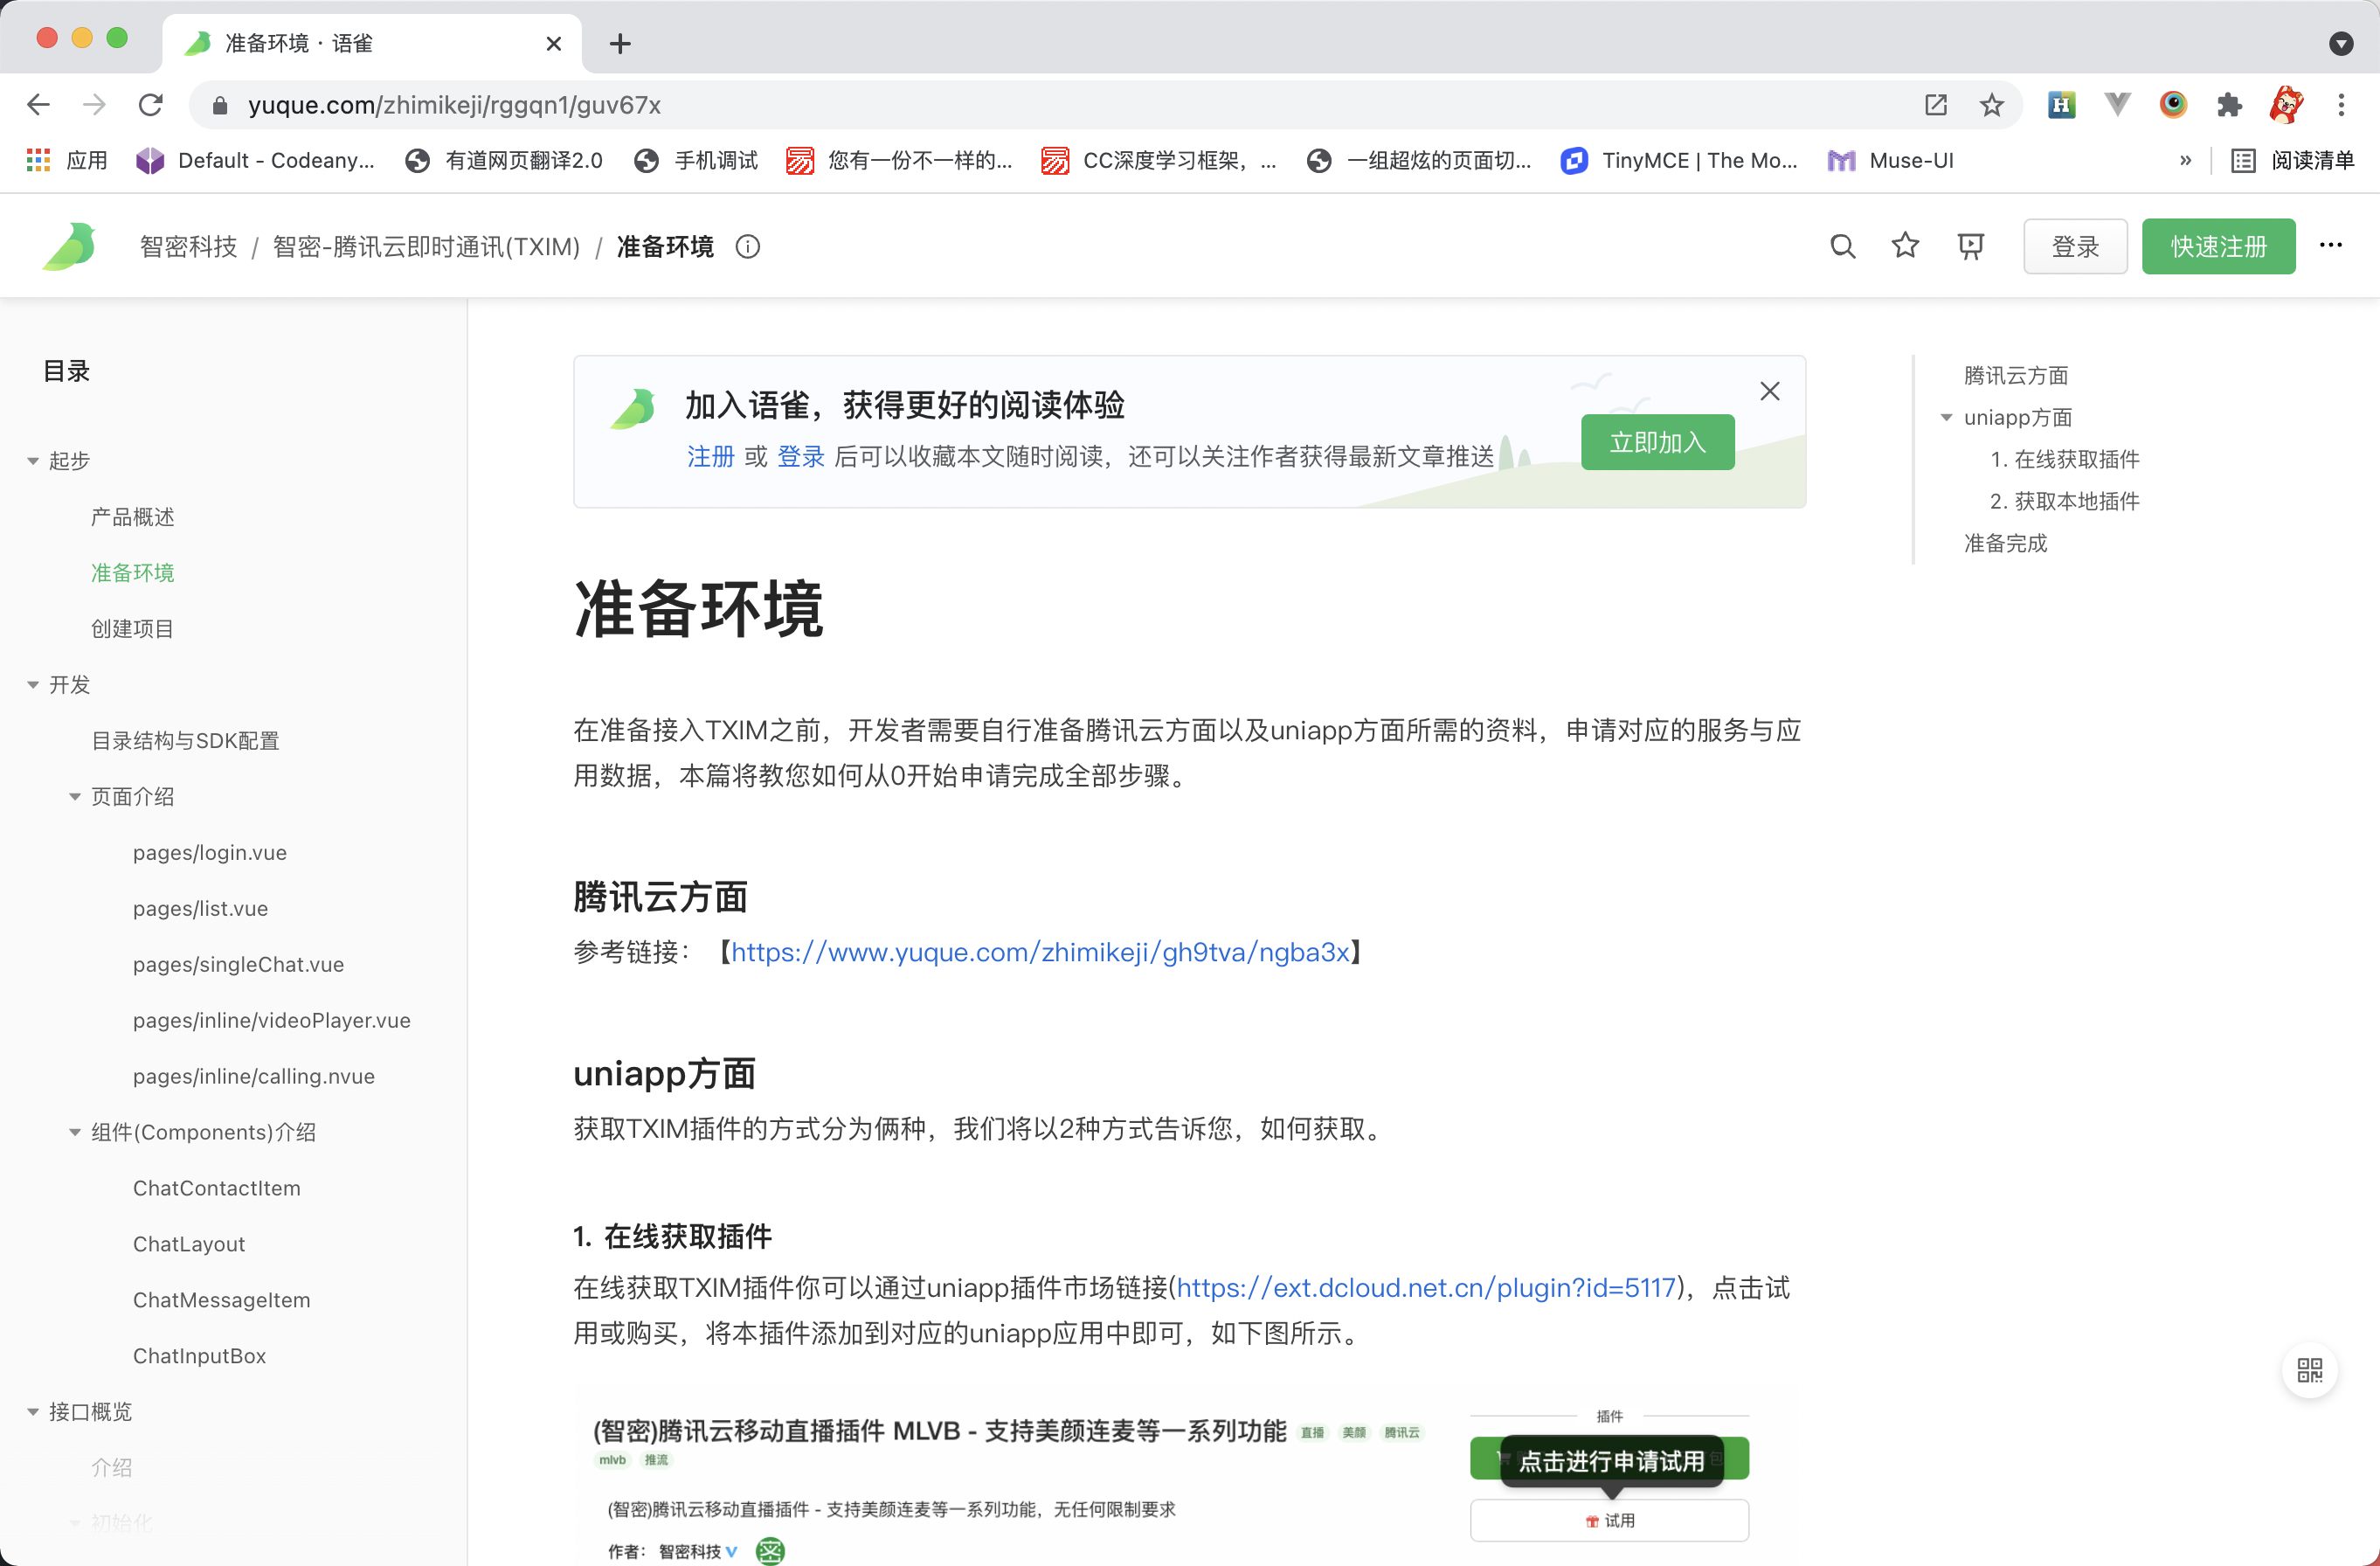This screenshot has width=2380, height=1566.
Task: Open the page in app via address bar icon
Action: [x=1936, y=104]
